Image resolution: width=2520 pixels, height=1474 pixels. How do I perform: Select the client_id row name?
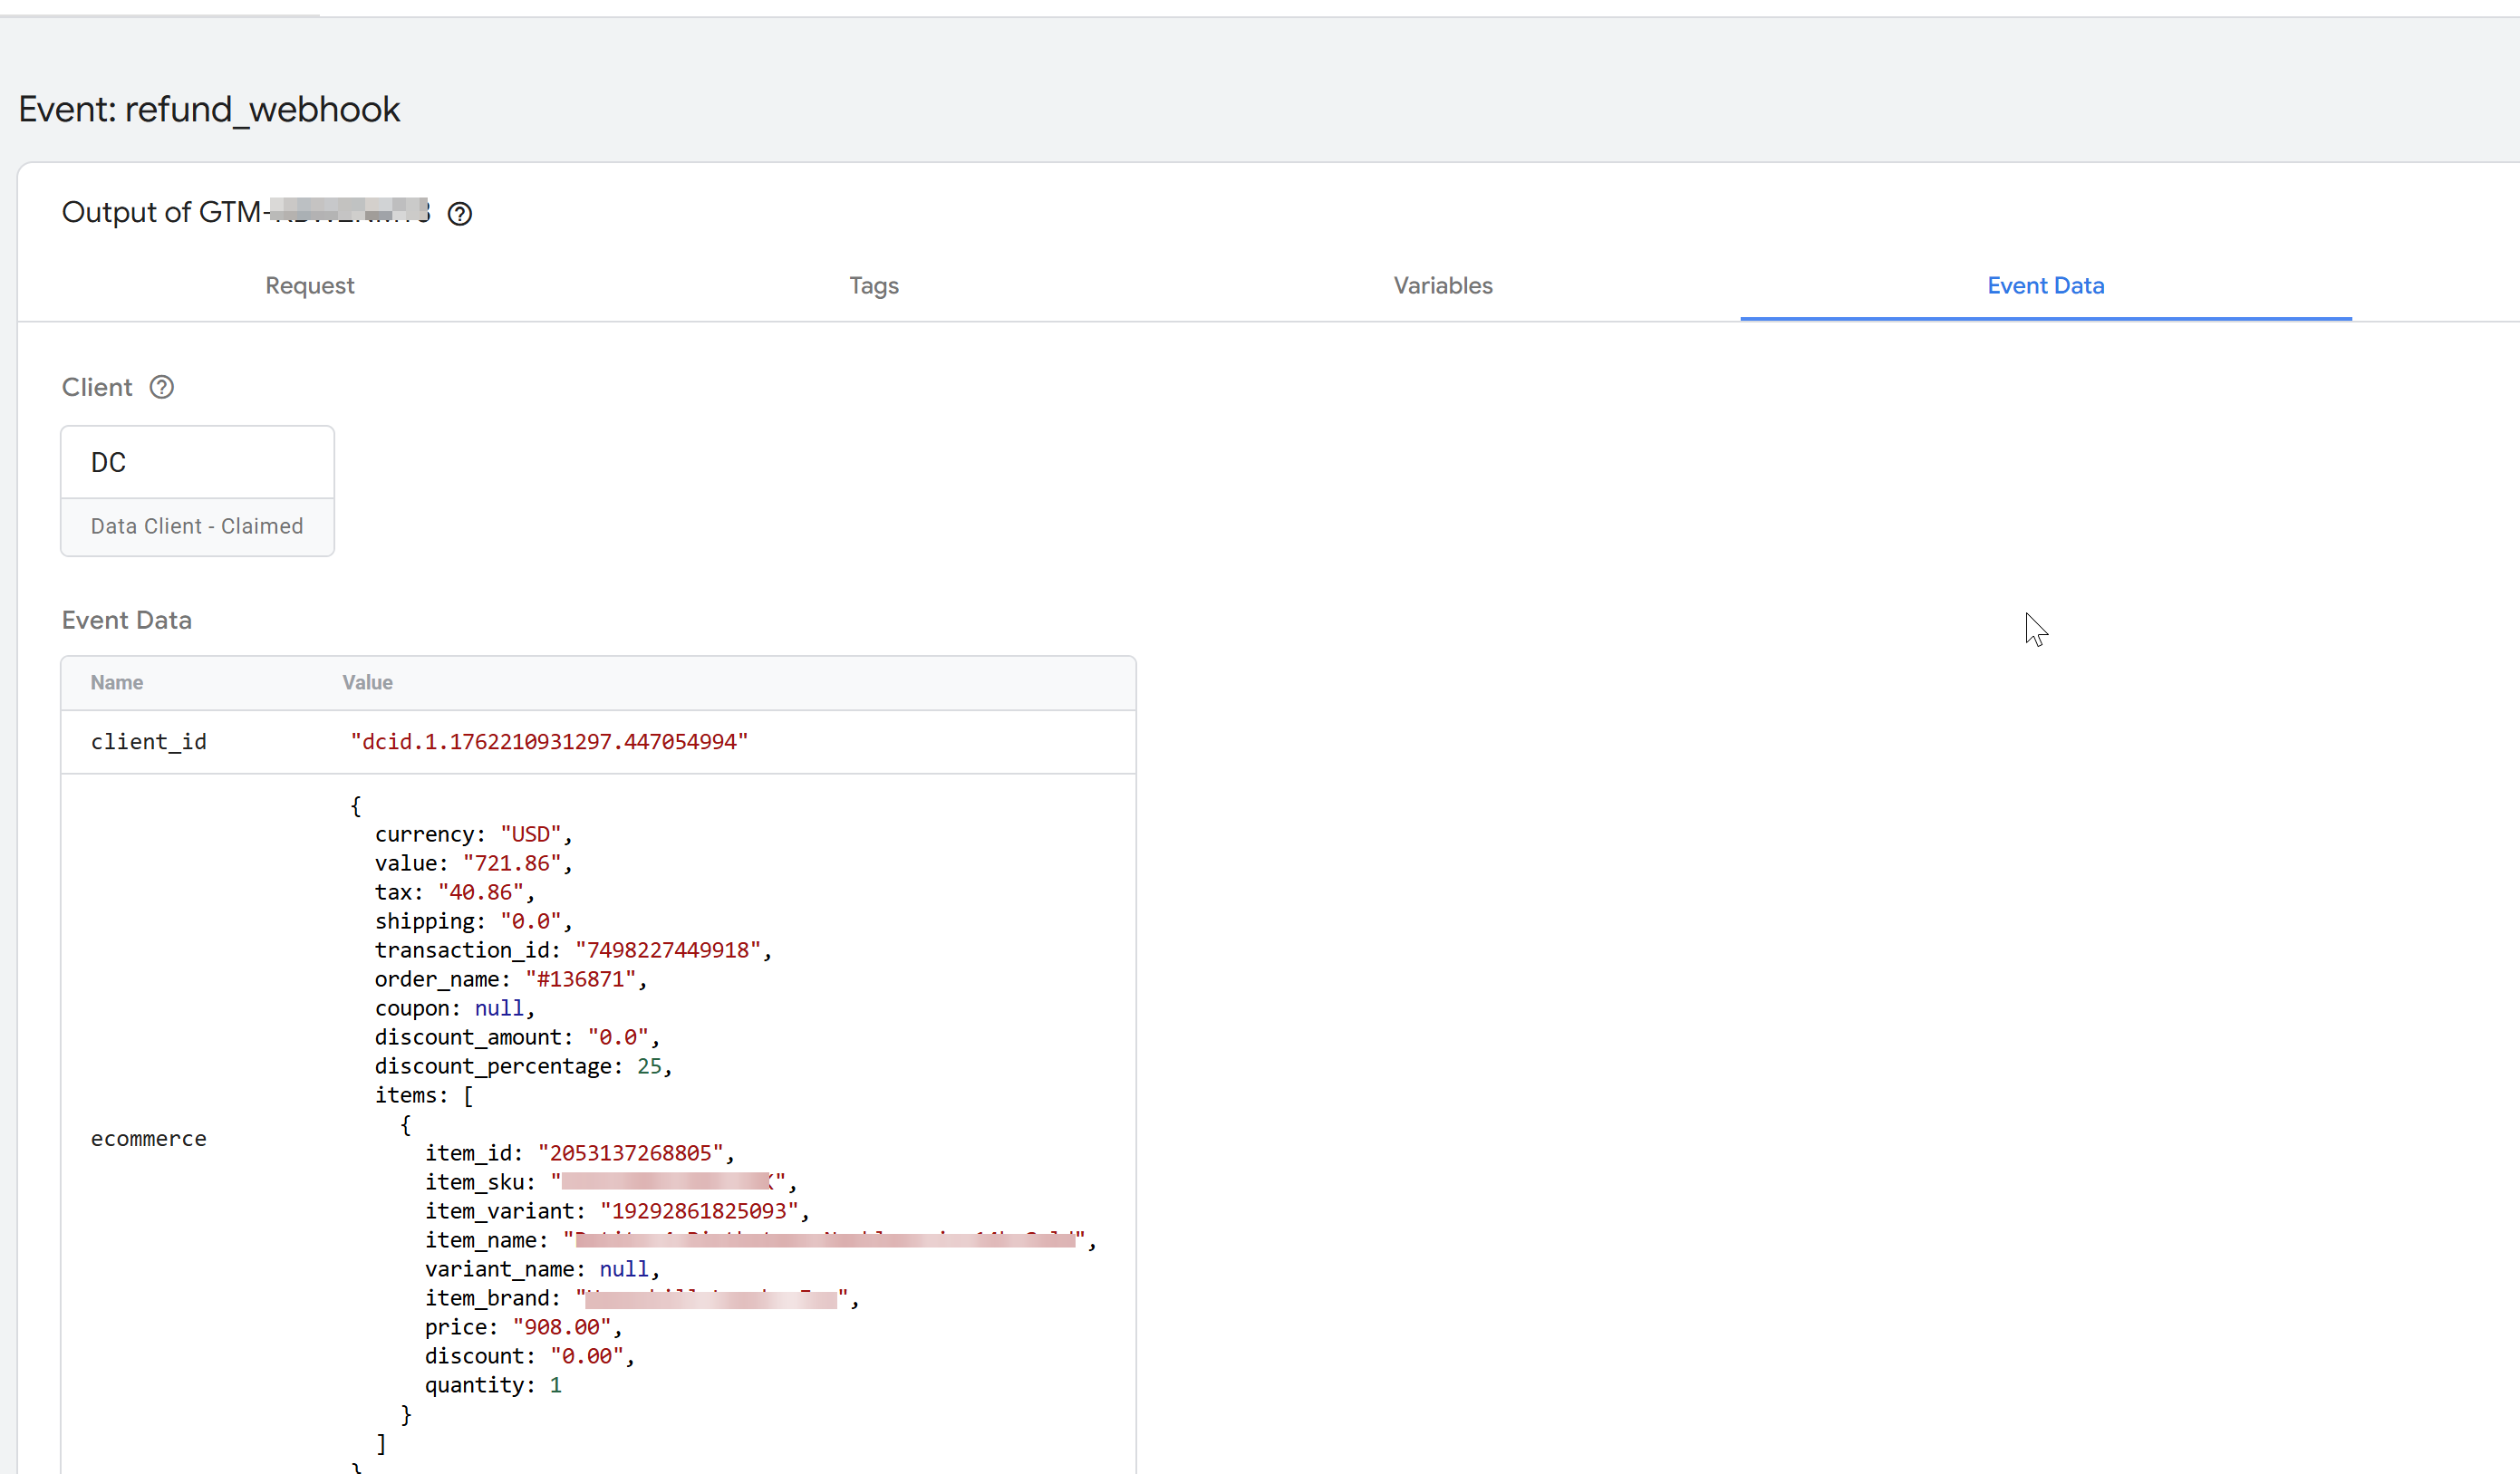coord(148,742)
